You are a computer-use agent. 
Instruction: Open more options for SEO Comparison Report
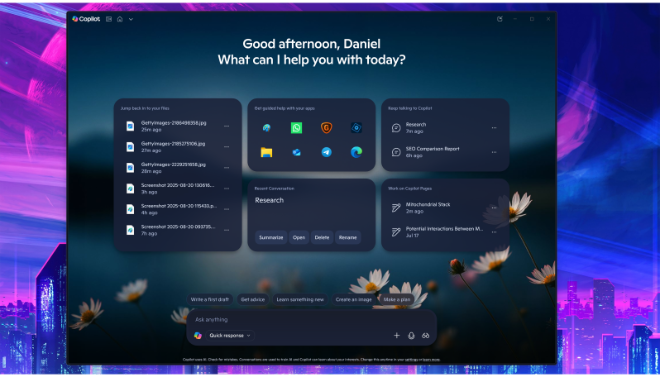coord(494,152)
